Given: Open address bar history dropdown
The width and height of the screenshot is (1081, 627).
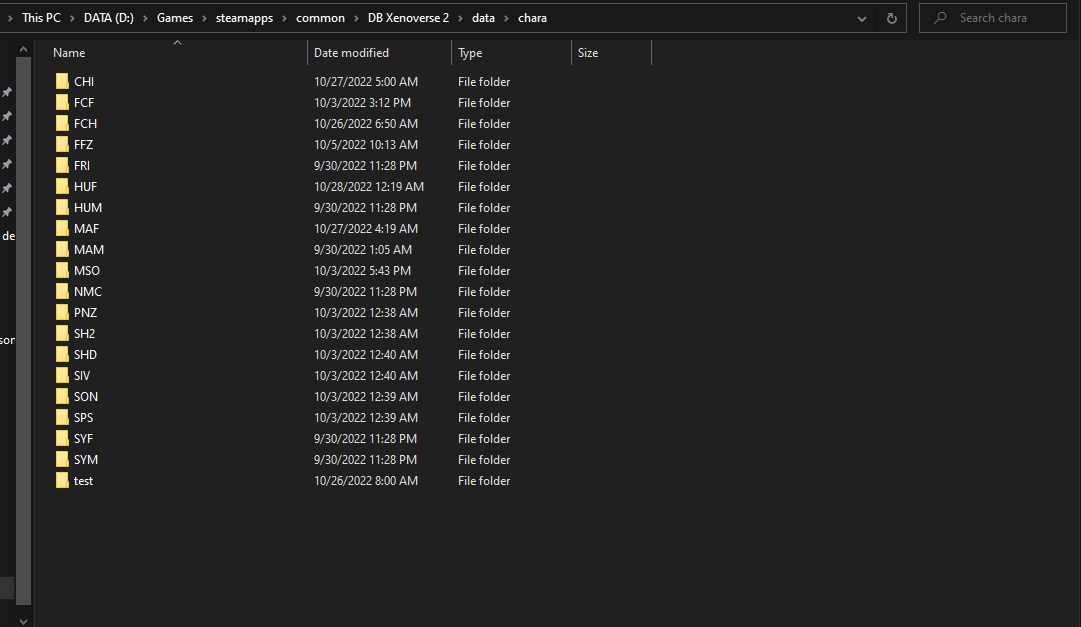Looking at the screenshot, I should (861, 19).
